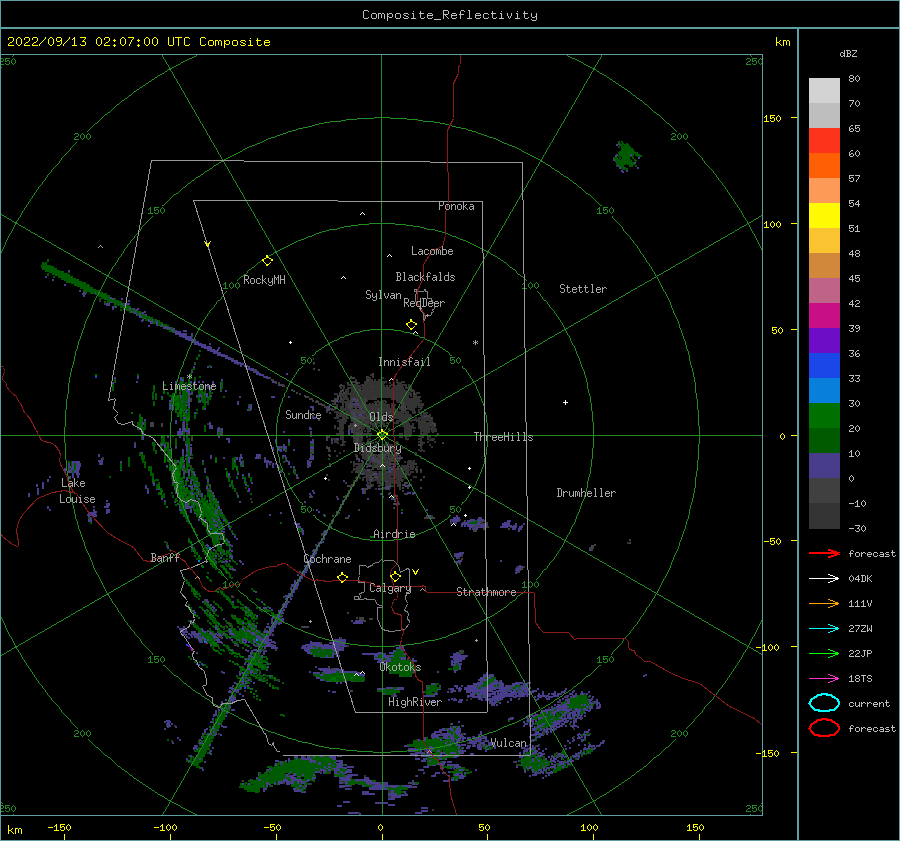
Task: Click the red 60–65 dBZ color swatch
Action: click(x=824, y=141)
